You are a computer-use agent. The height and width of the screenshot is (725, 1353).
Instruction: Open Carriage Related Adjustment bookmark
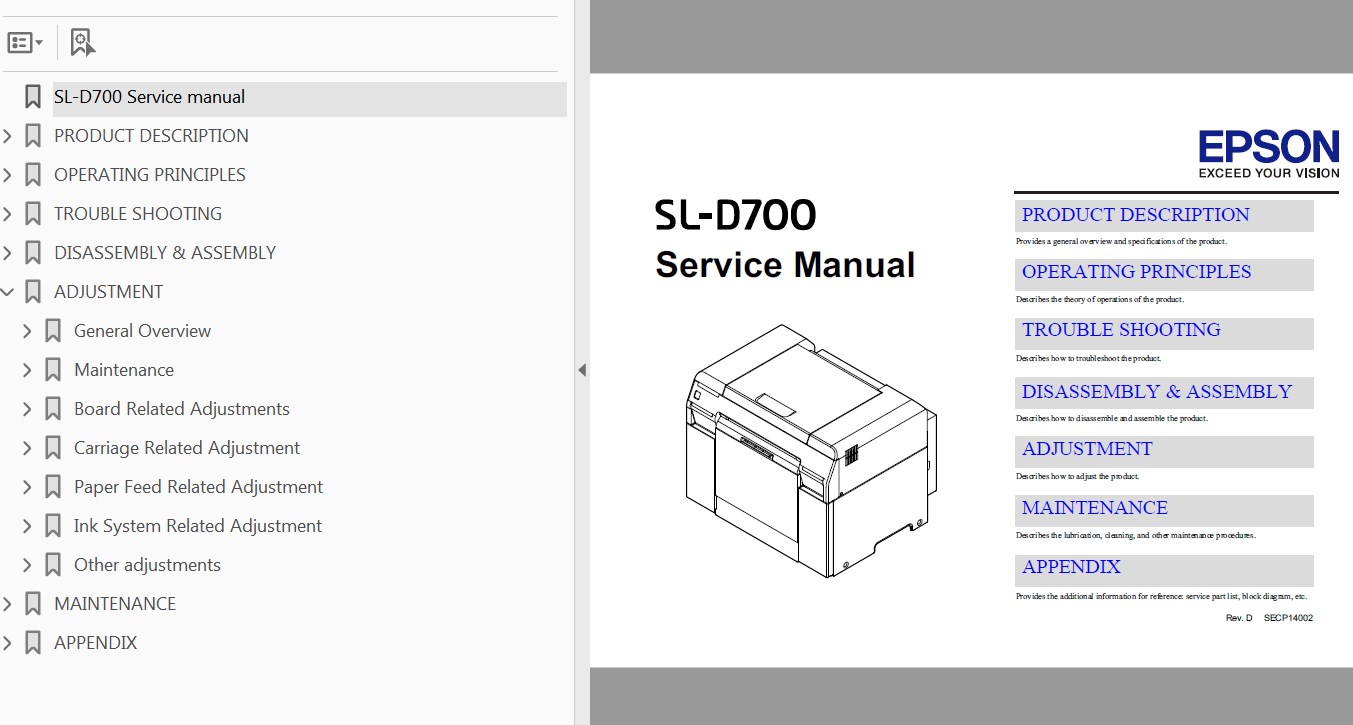pyautogui.click(x=187, y=448)
